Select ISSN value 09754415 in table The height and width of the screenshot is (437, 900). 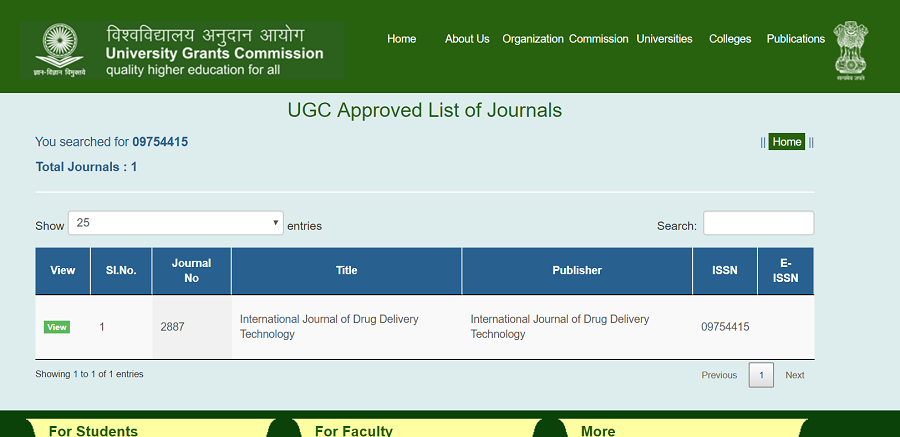coord(725,327)
